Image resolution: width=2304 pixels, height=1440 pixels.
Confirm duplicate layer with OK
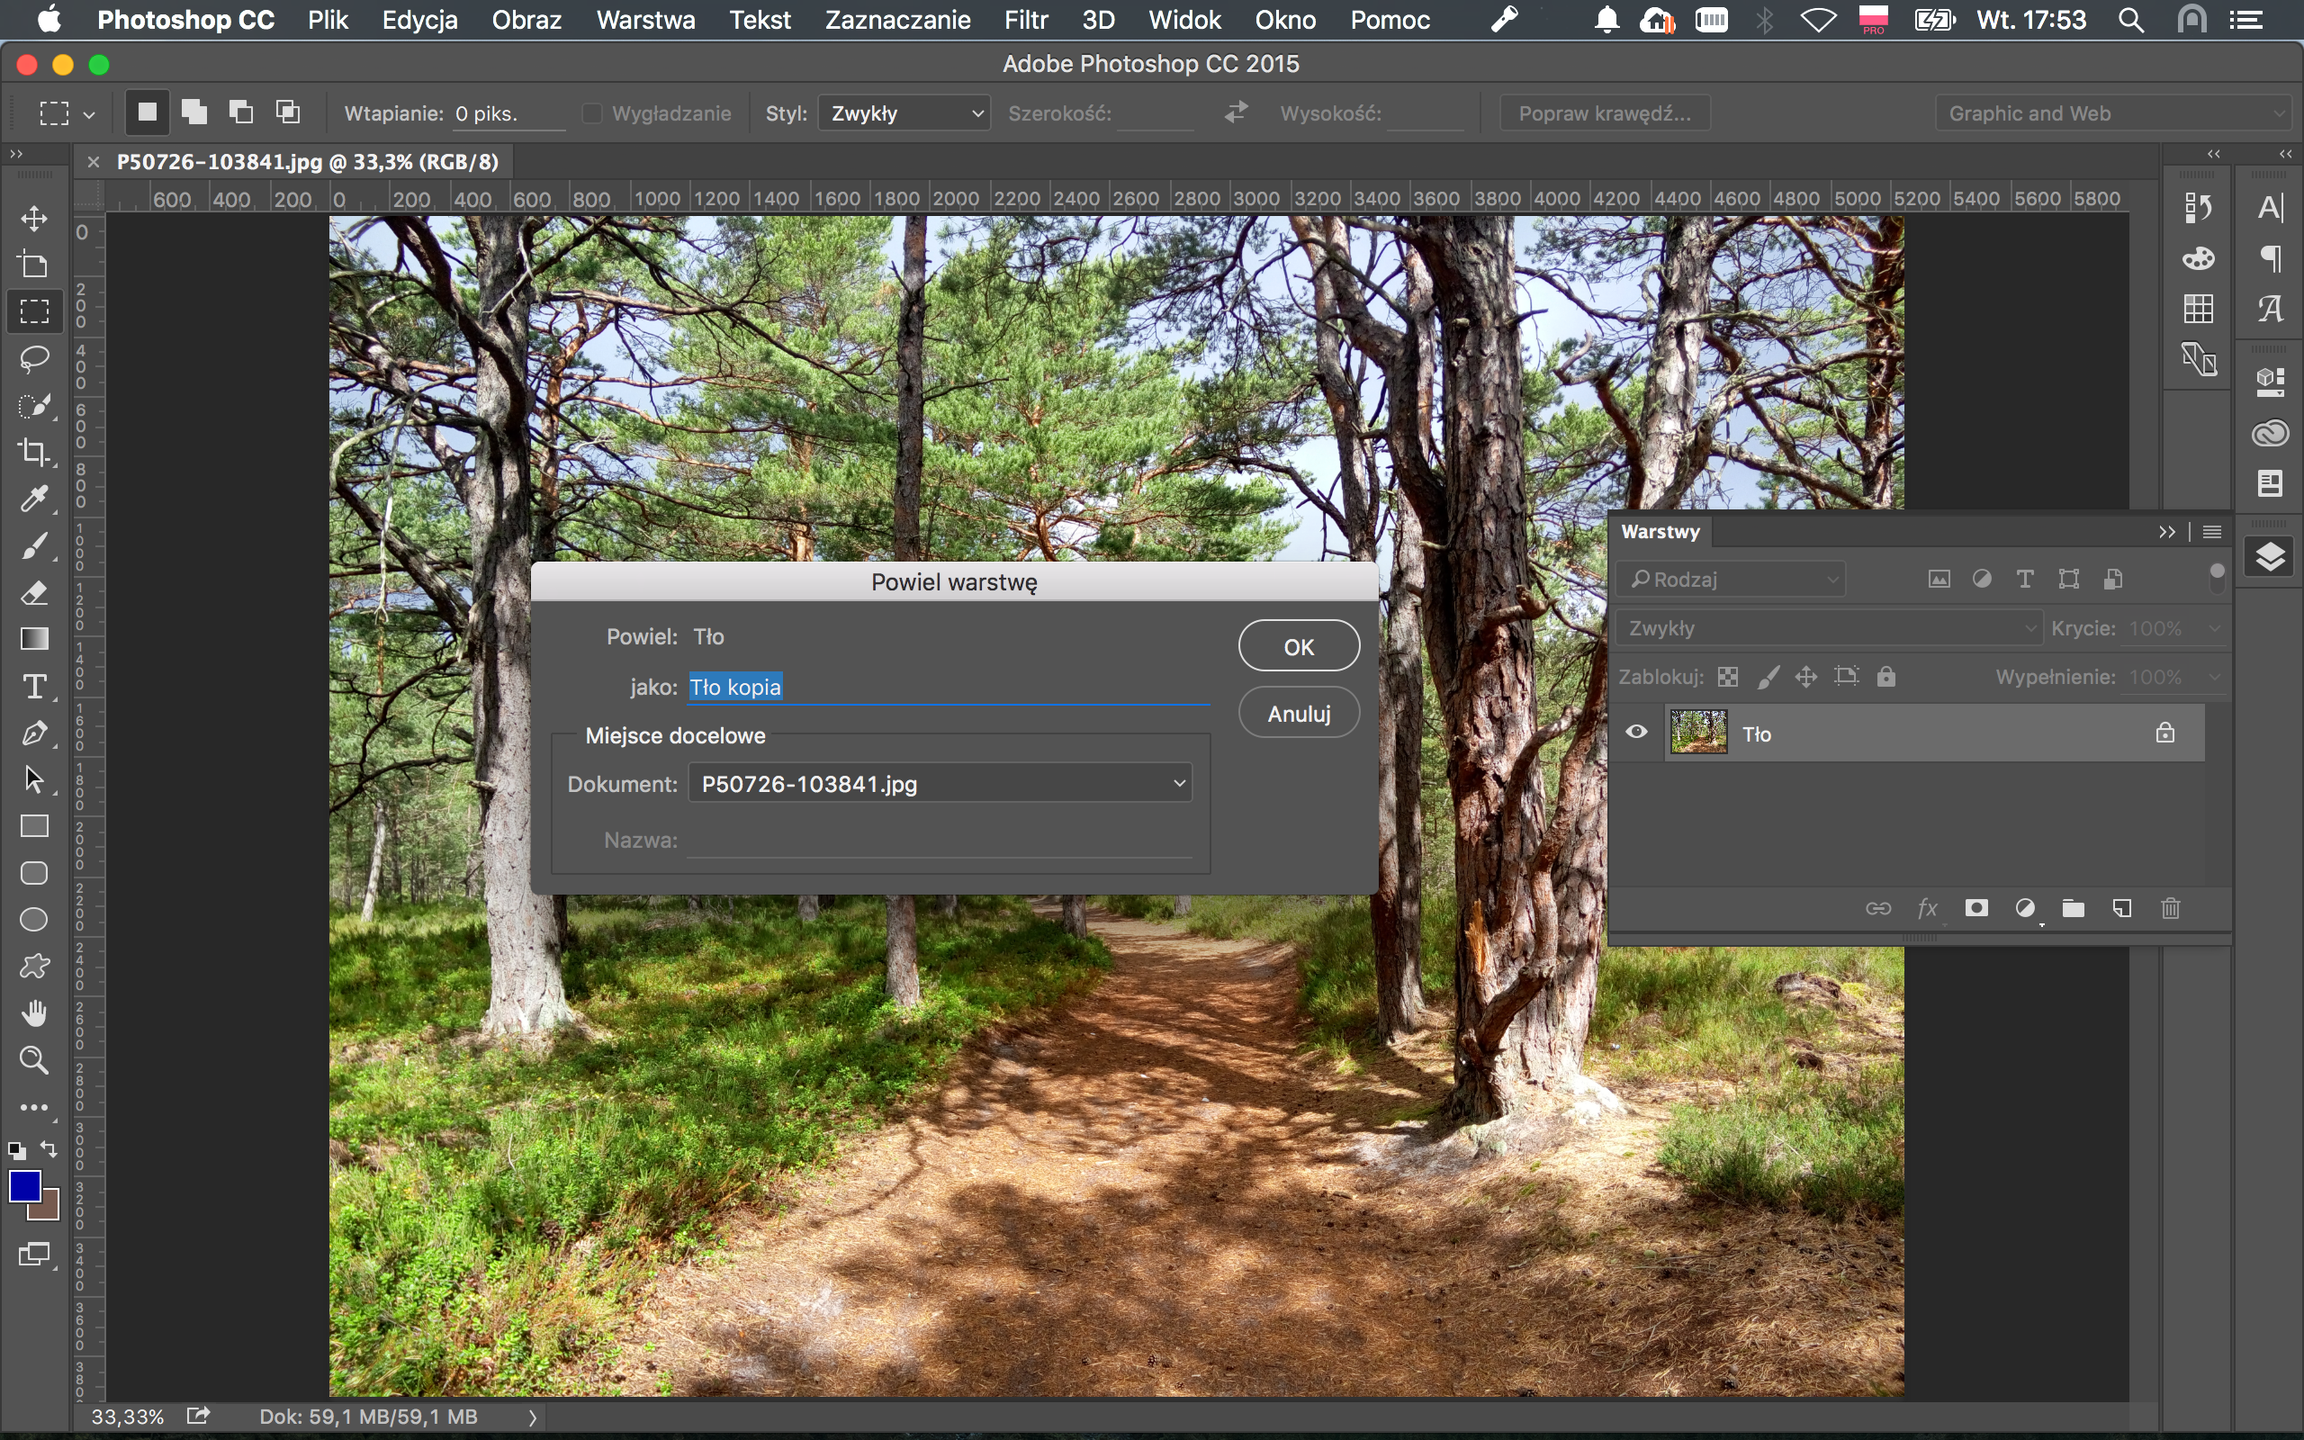(1298, 647)
